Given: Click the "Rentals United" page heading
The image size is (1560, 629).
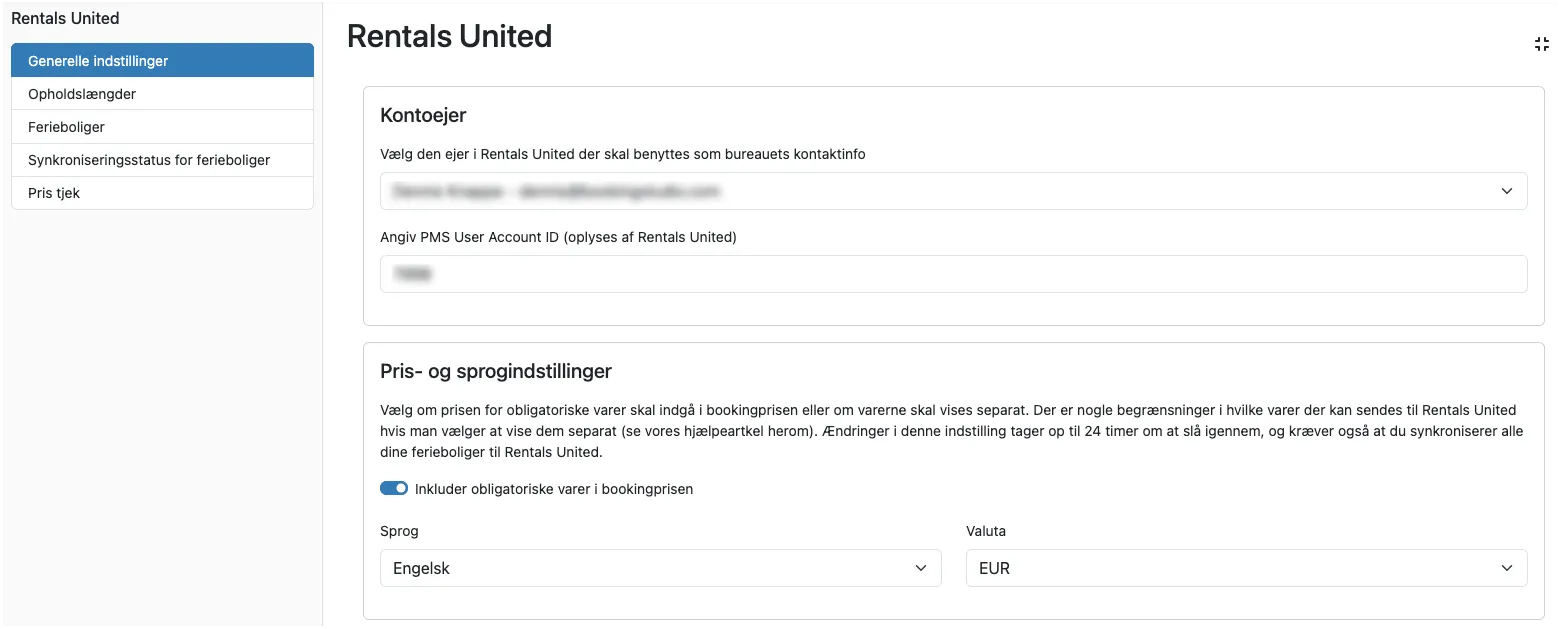Looking at the screenshot, I should point(449,36).
